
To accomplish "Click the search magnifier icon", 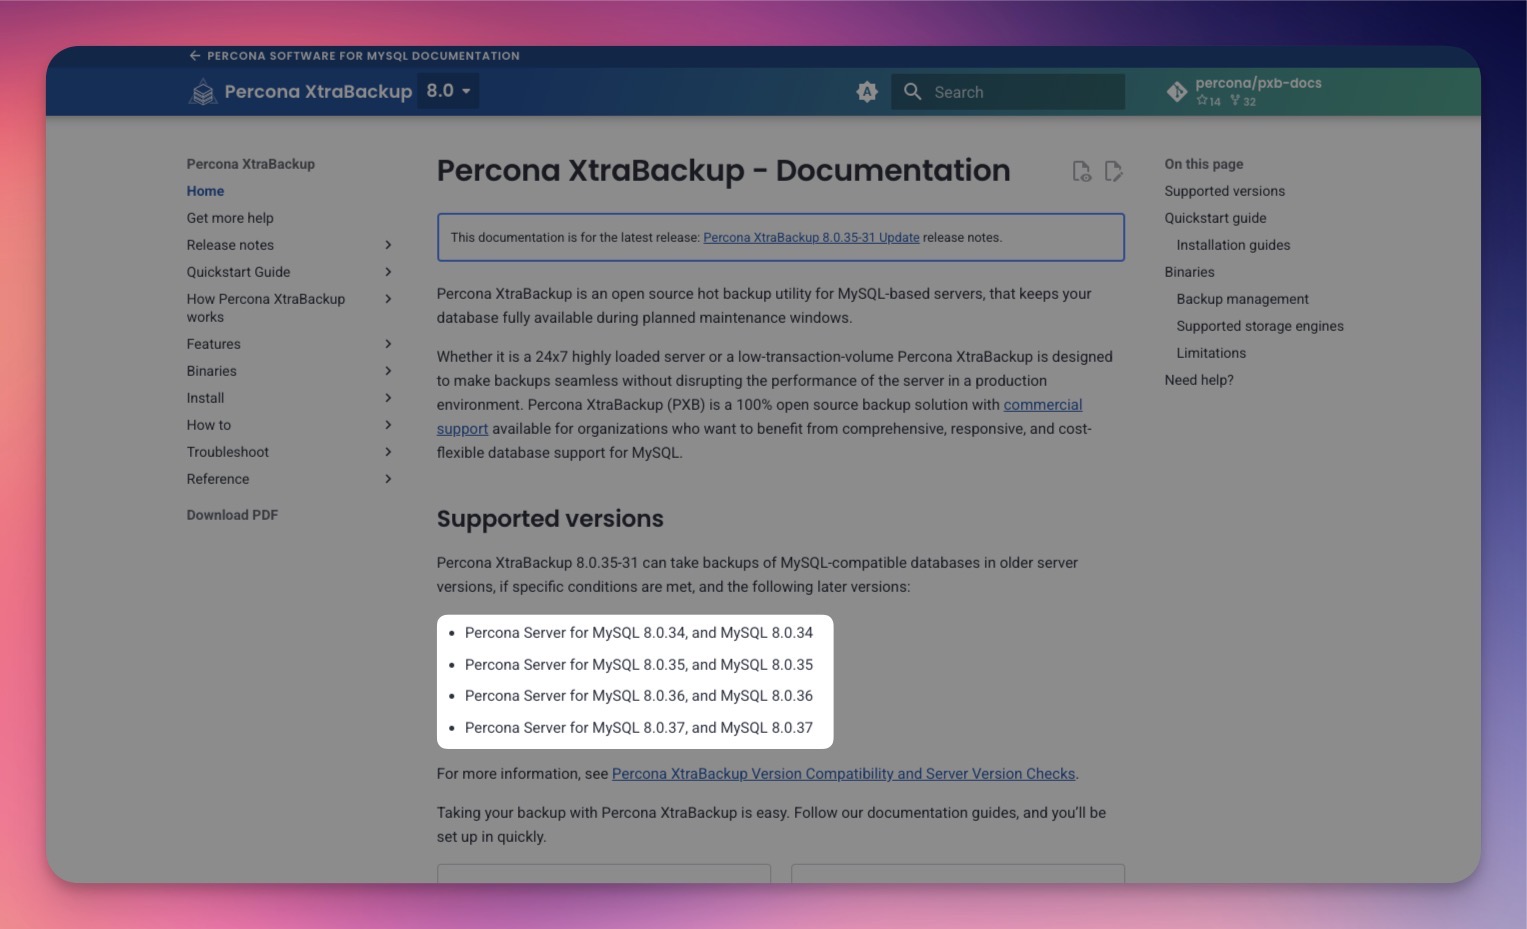I will click(912, 92).
